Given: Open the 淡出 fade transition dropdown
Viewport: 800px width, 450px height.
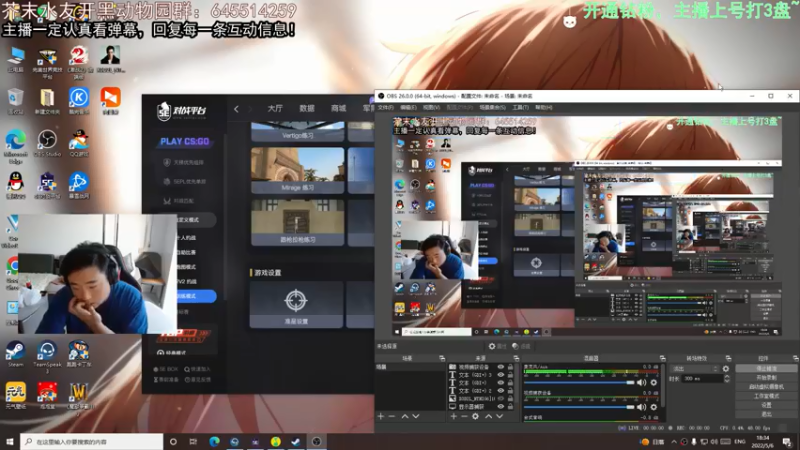Looking at the screenshot, I should click(x=696, y=368).
